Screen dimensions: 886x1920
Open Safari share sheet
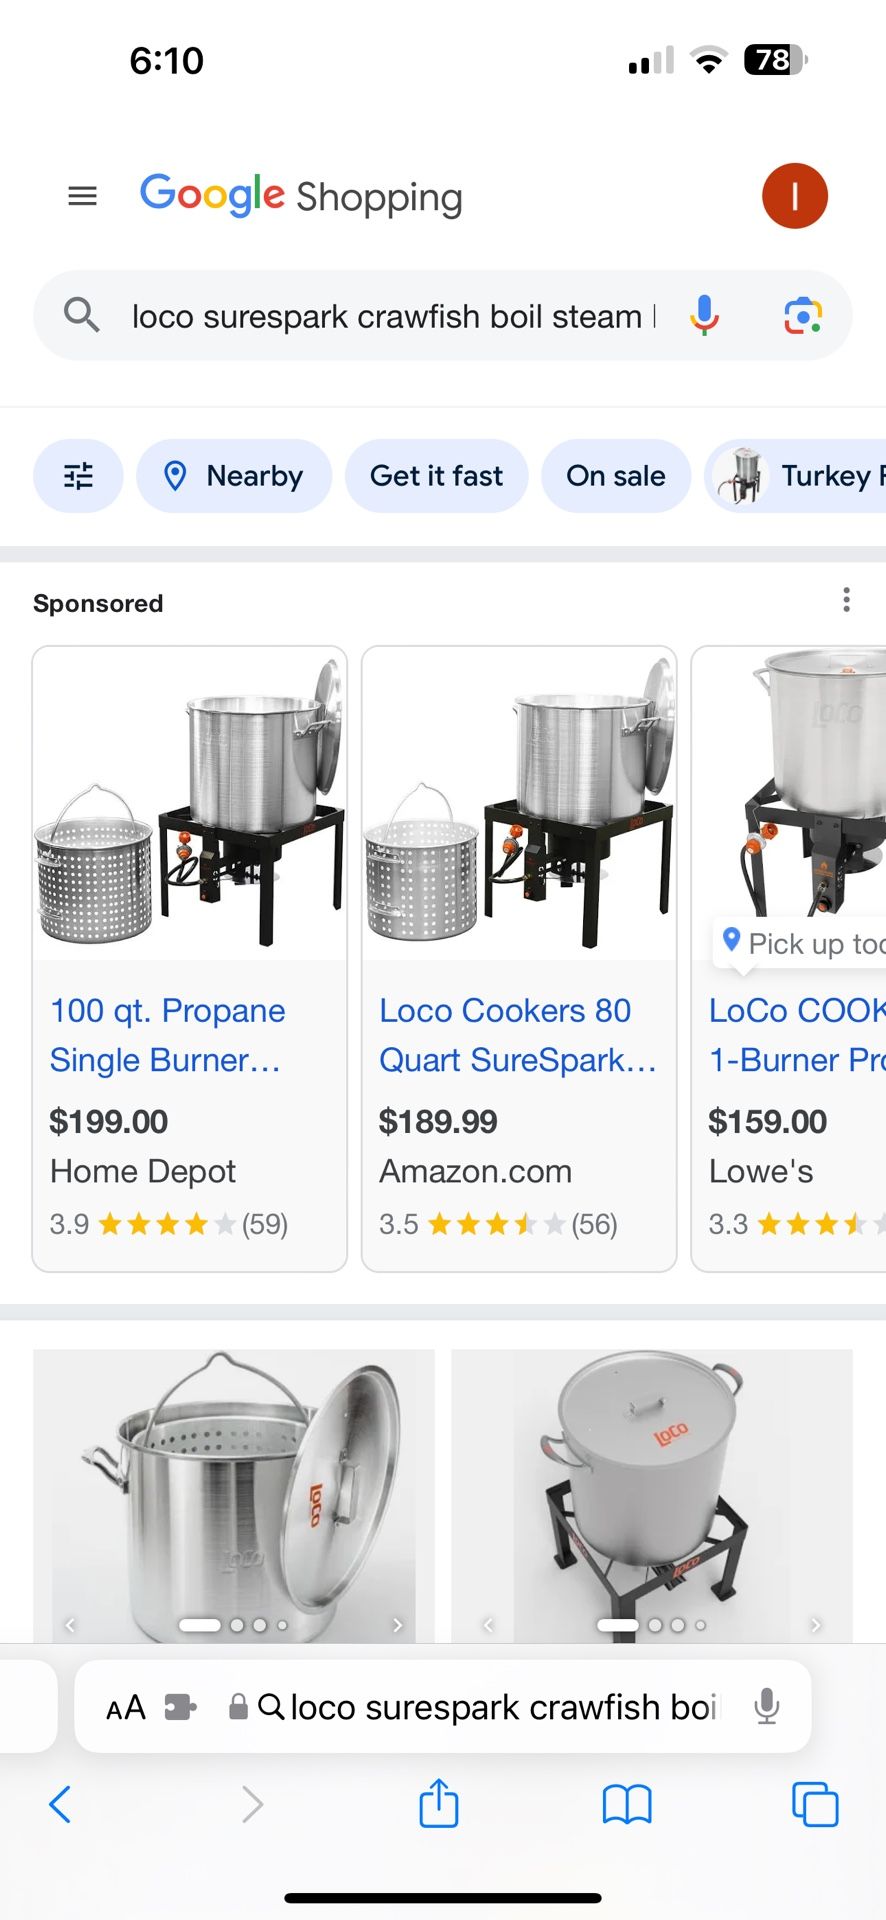[x=438, y=1804]
